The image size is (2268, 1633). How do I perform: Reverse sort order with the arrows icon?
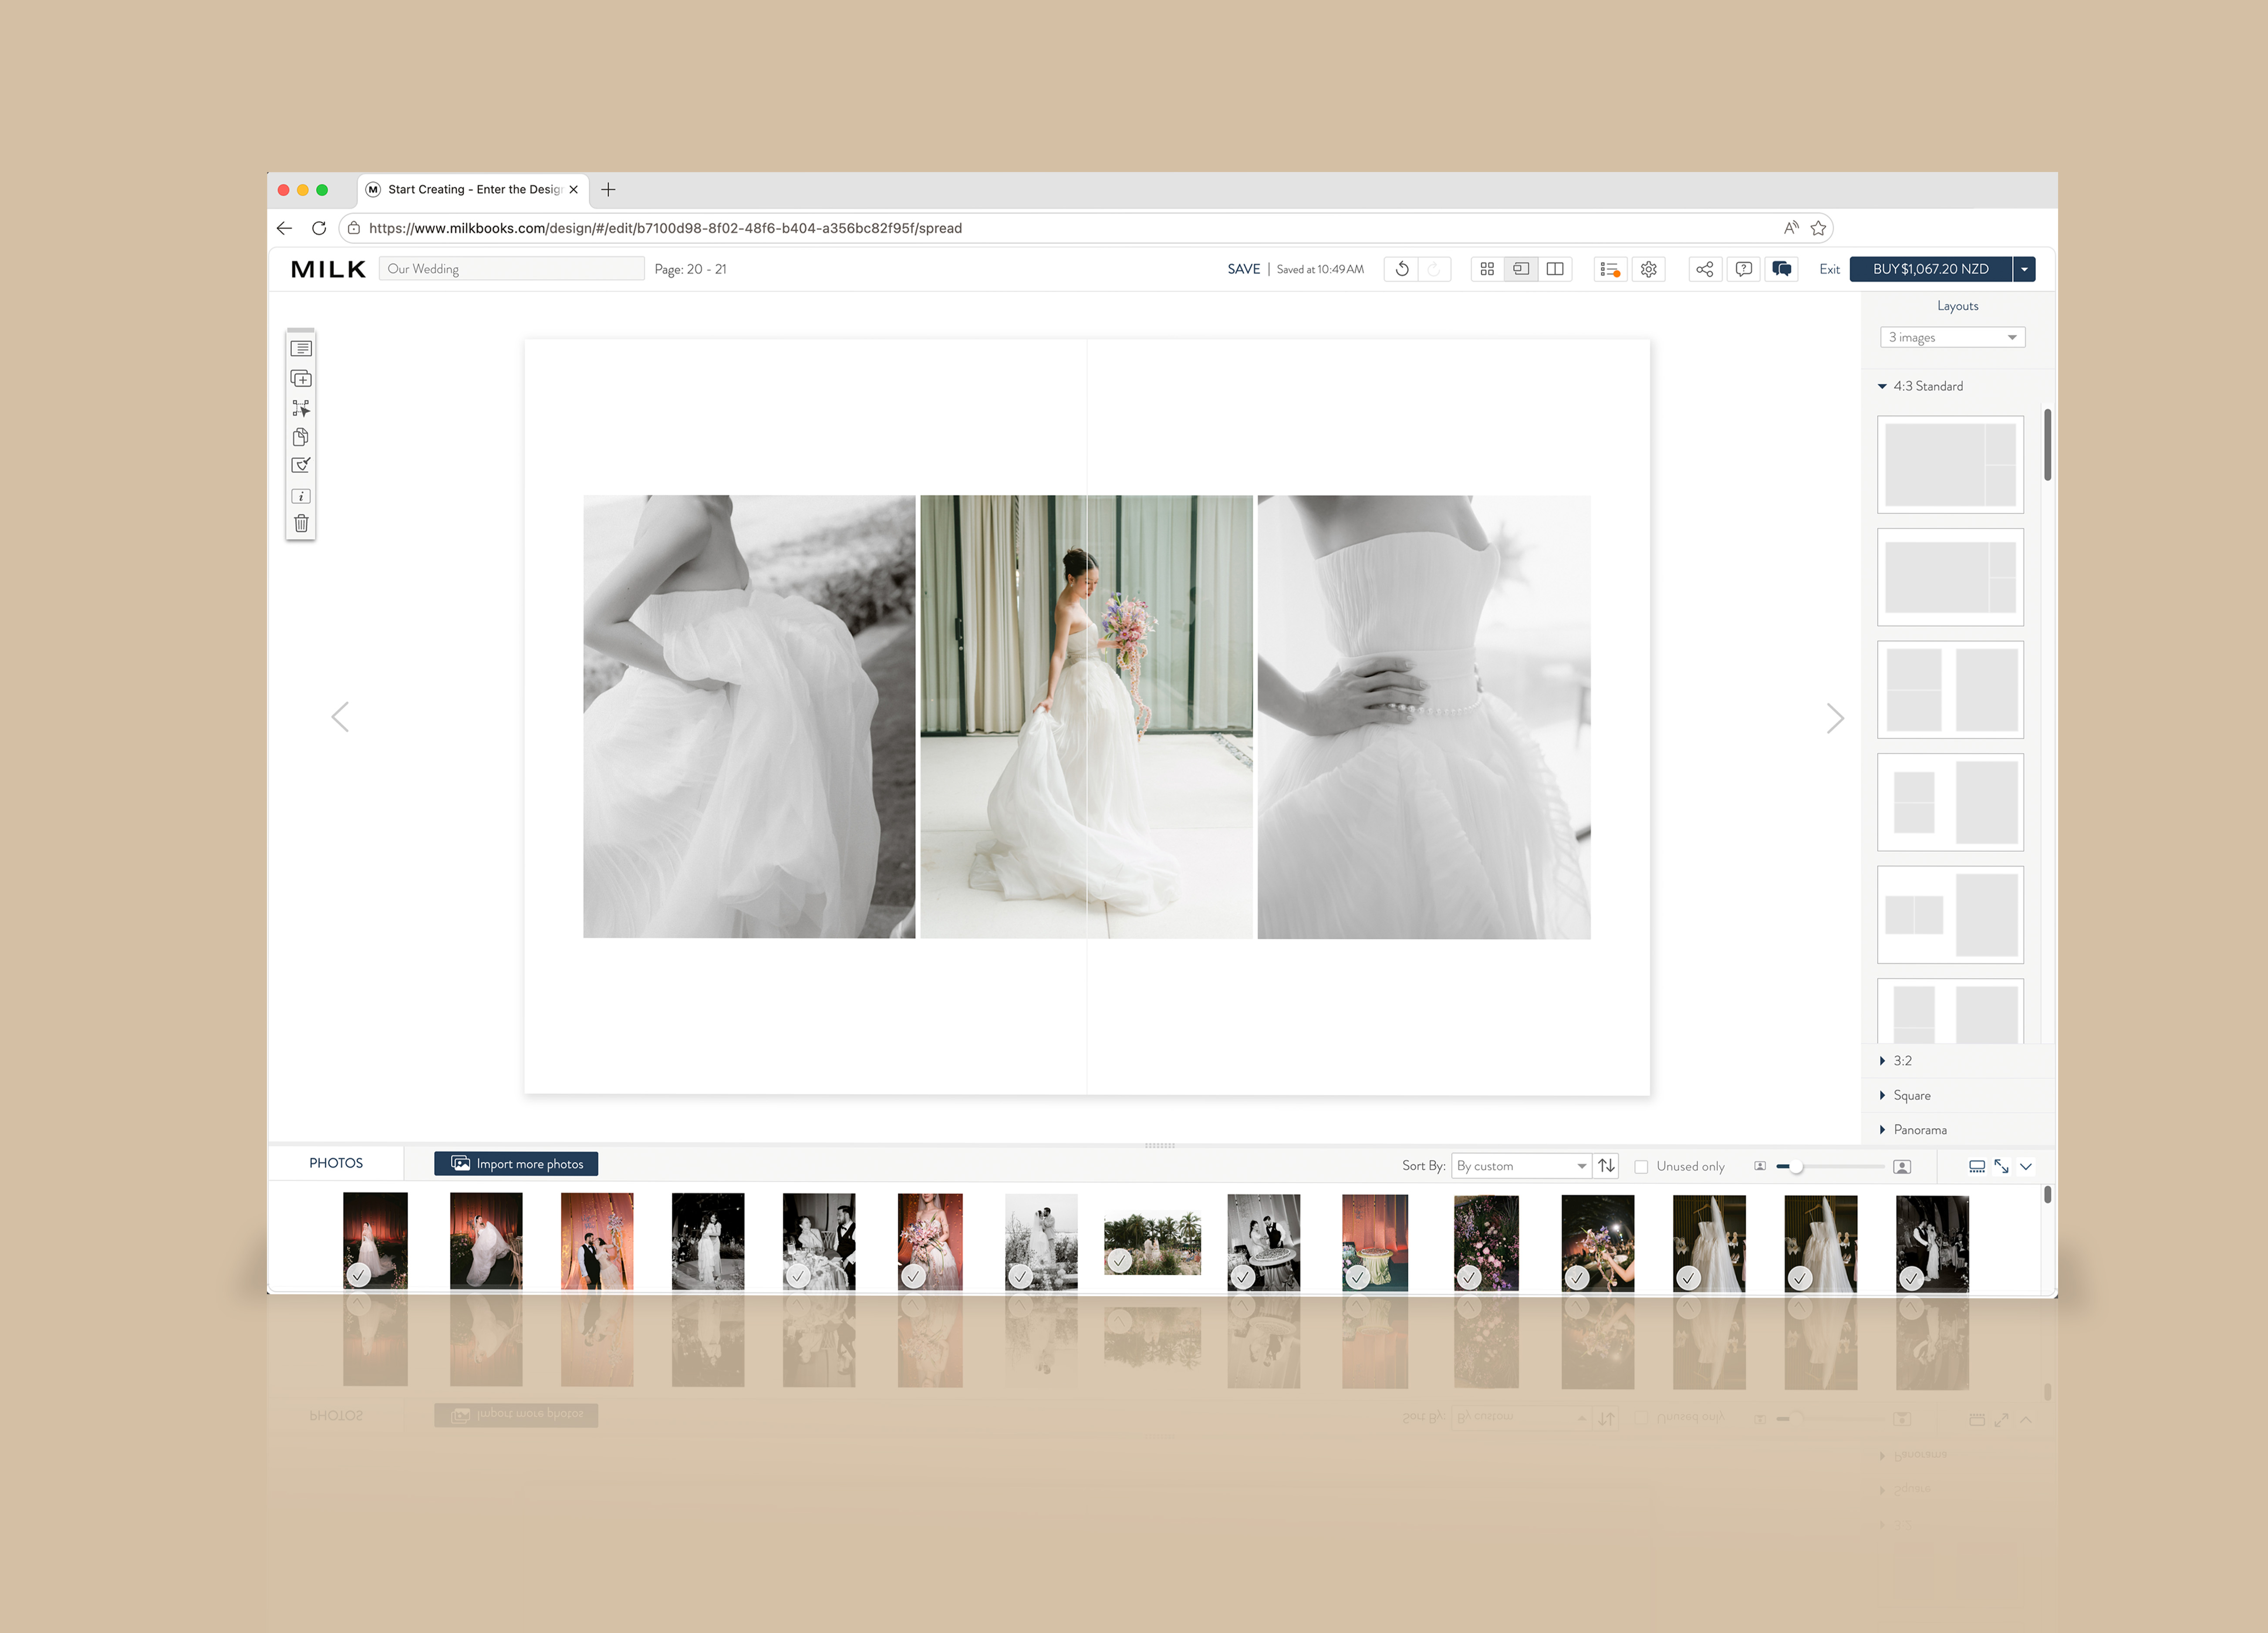tap(1607, 1166)
